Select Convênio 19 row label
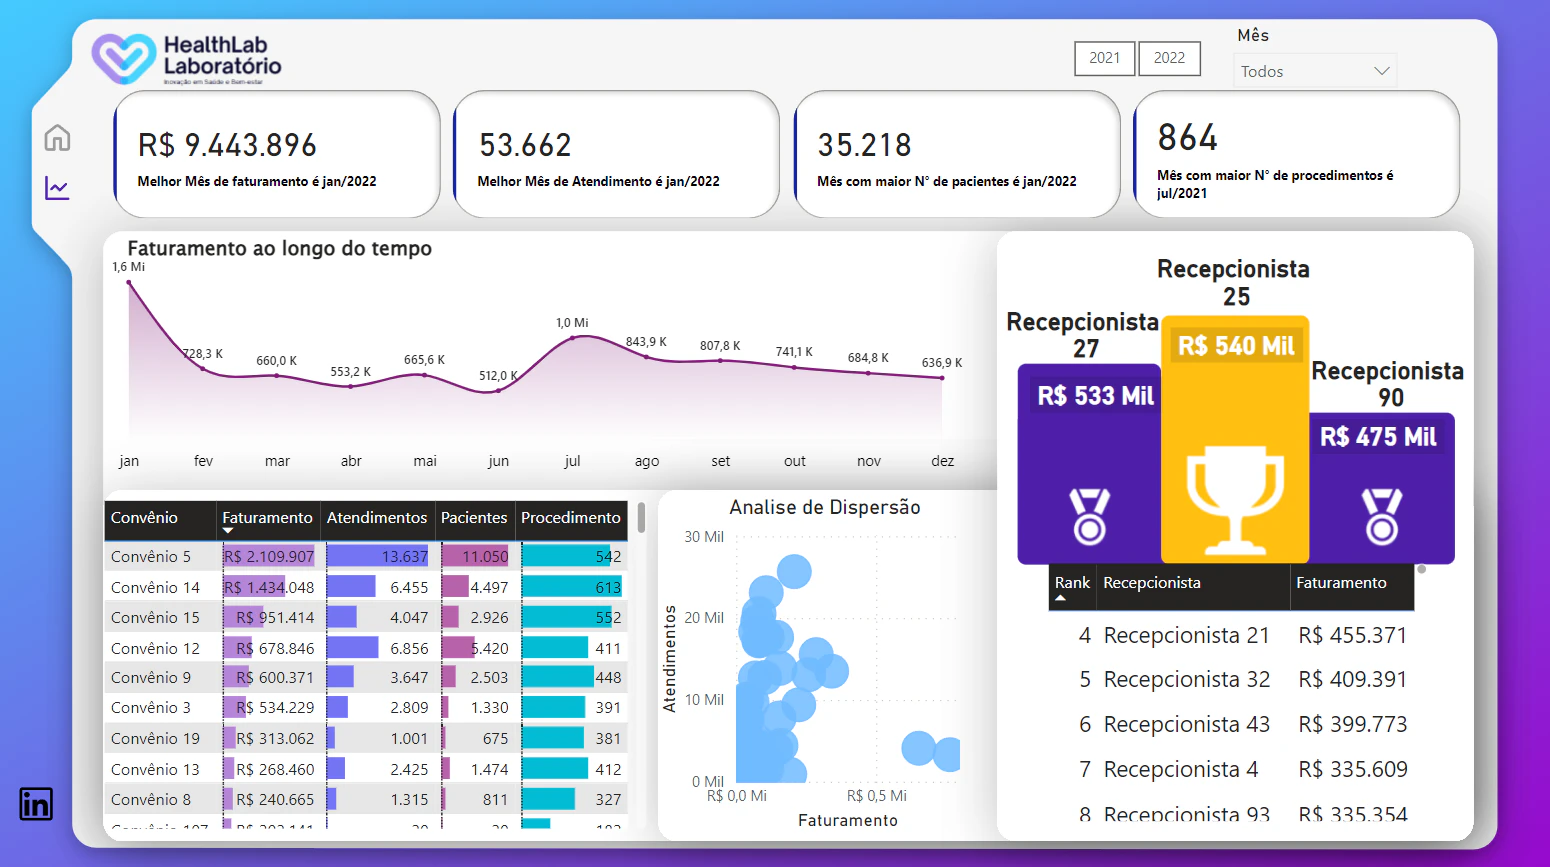Viewport: 1550px width, 867px height. [x=155, y=739]
